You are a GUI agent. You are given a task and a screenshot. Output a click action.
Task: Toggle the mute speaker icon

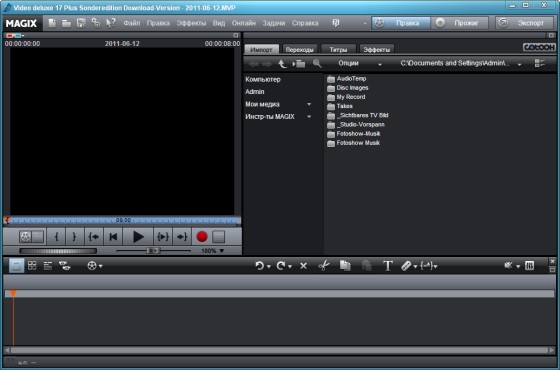click(x=509, y=265)
